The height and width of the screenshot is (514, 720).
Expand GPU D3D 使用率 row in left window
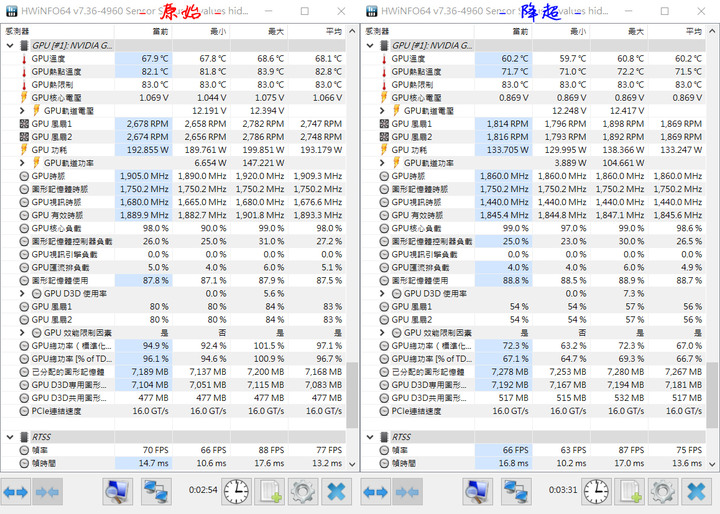point(22,294)
